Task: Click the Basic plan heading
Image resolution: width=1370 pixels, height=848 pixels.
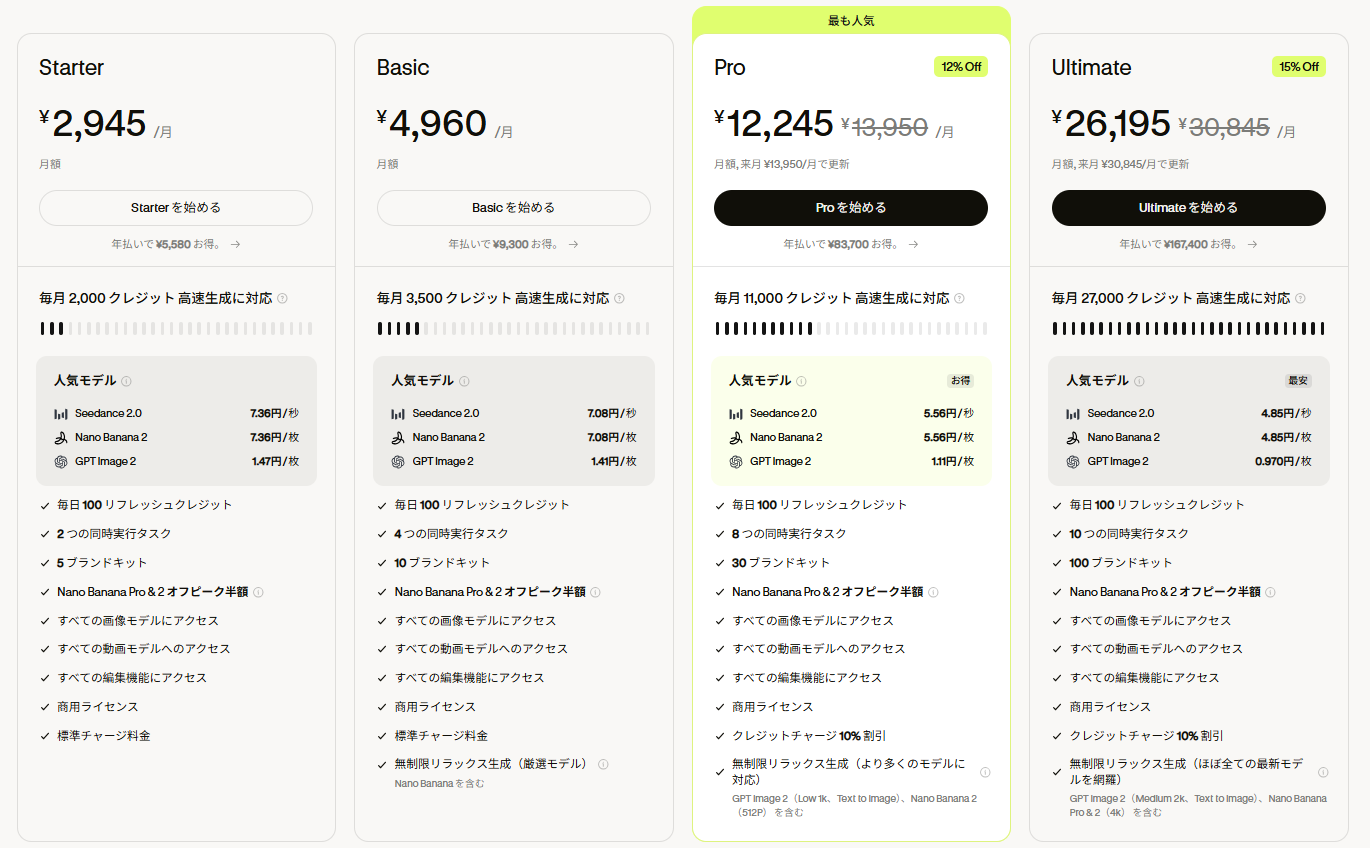Action: point(403,68)
